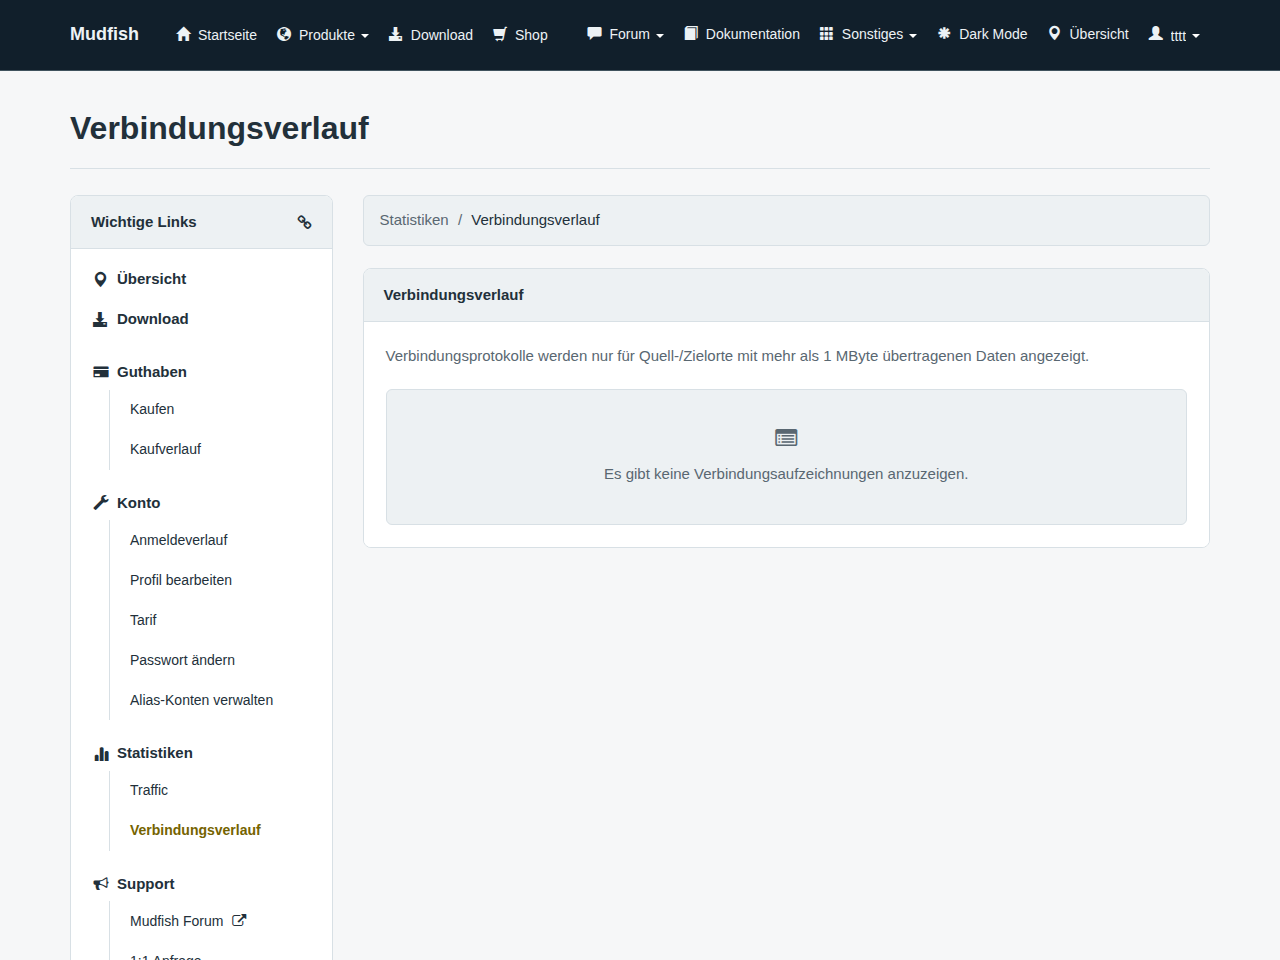1280x960 pixels.
Task: Select the highlighted Verbindungsverlauf sidebar link
Action: tap(195, 830)
